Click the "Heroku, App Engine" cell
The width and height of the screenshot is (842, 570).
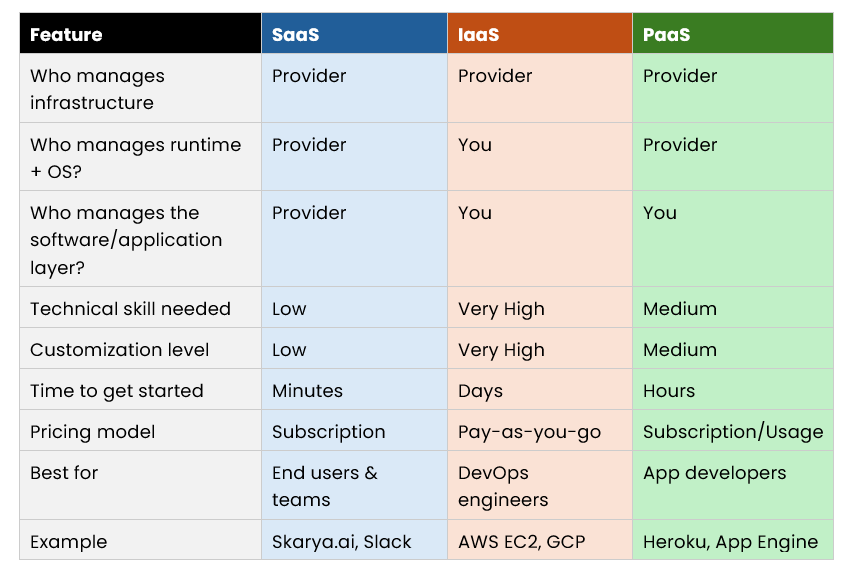click(730, 542)
